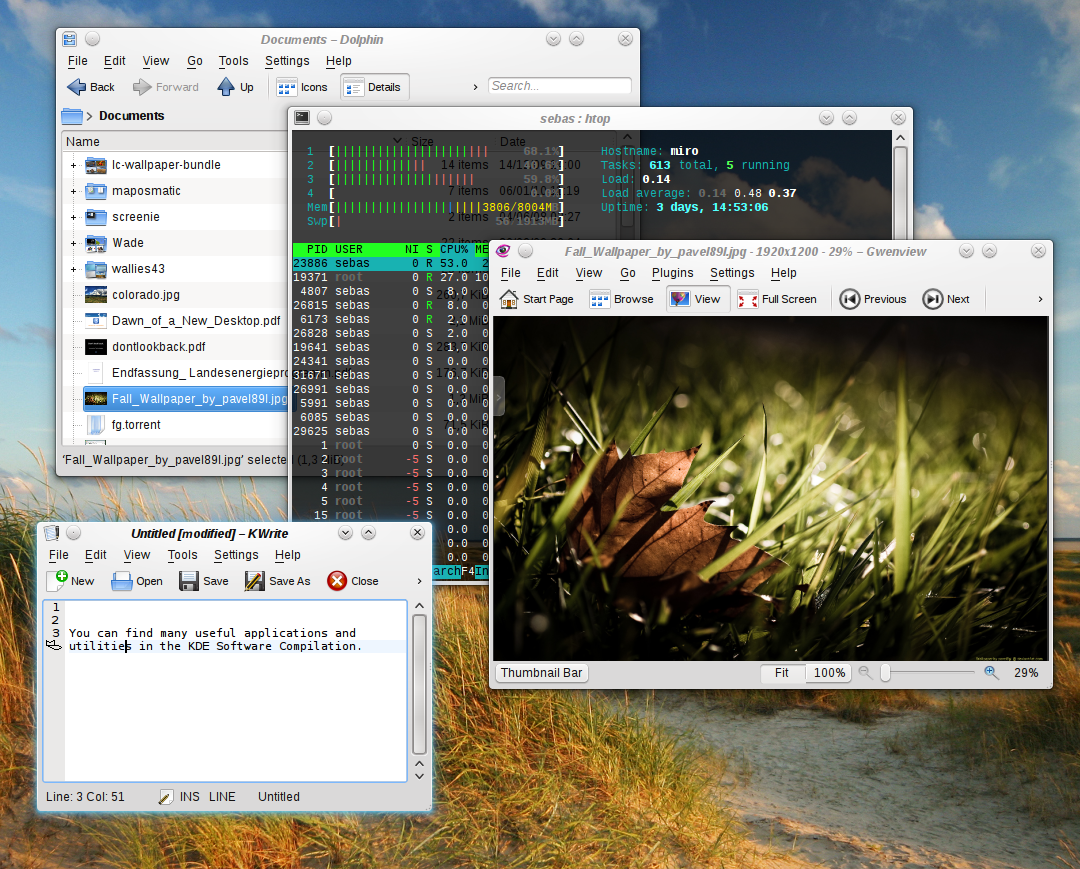
Task: Click Line: 3 Col: 51 status text
Action: tap(85, 797)
